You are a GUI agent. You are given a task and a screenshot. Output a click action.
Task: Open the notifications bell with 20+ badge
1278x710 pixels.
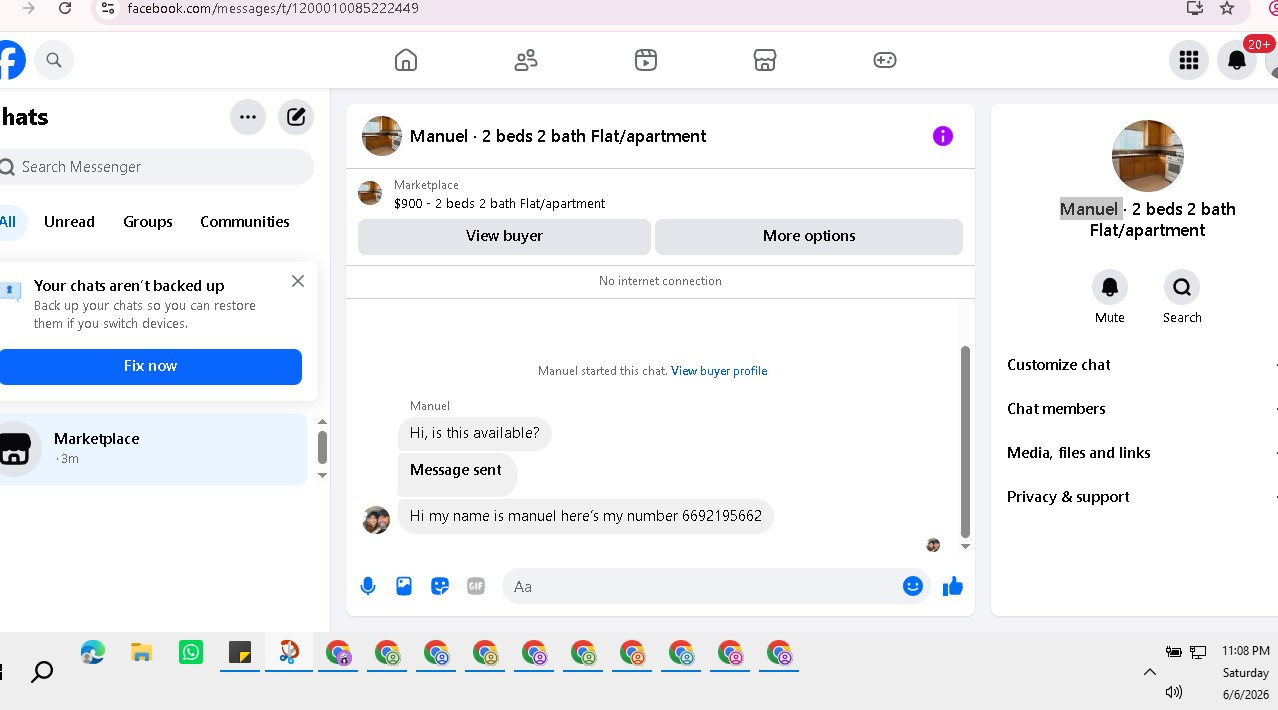click(x=1237, y=60)
